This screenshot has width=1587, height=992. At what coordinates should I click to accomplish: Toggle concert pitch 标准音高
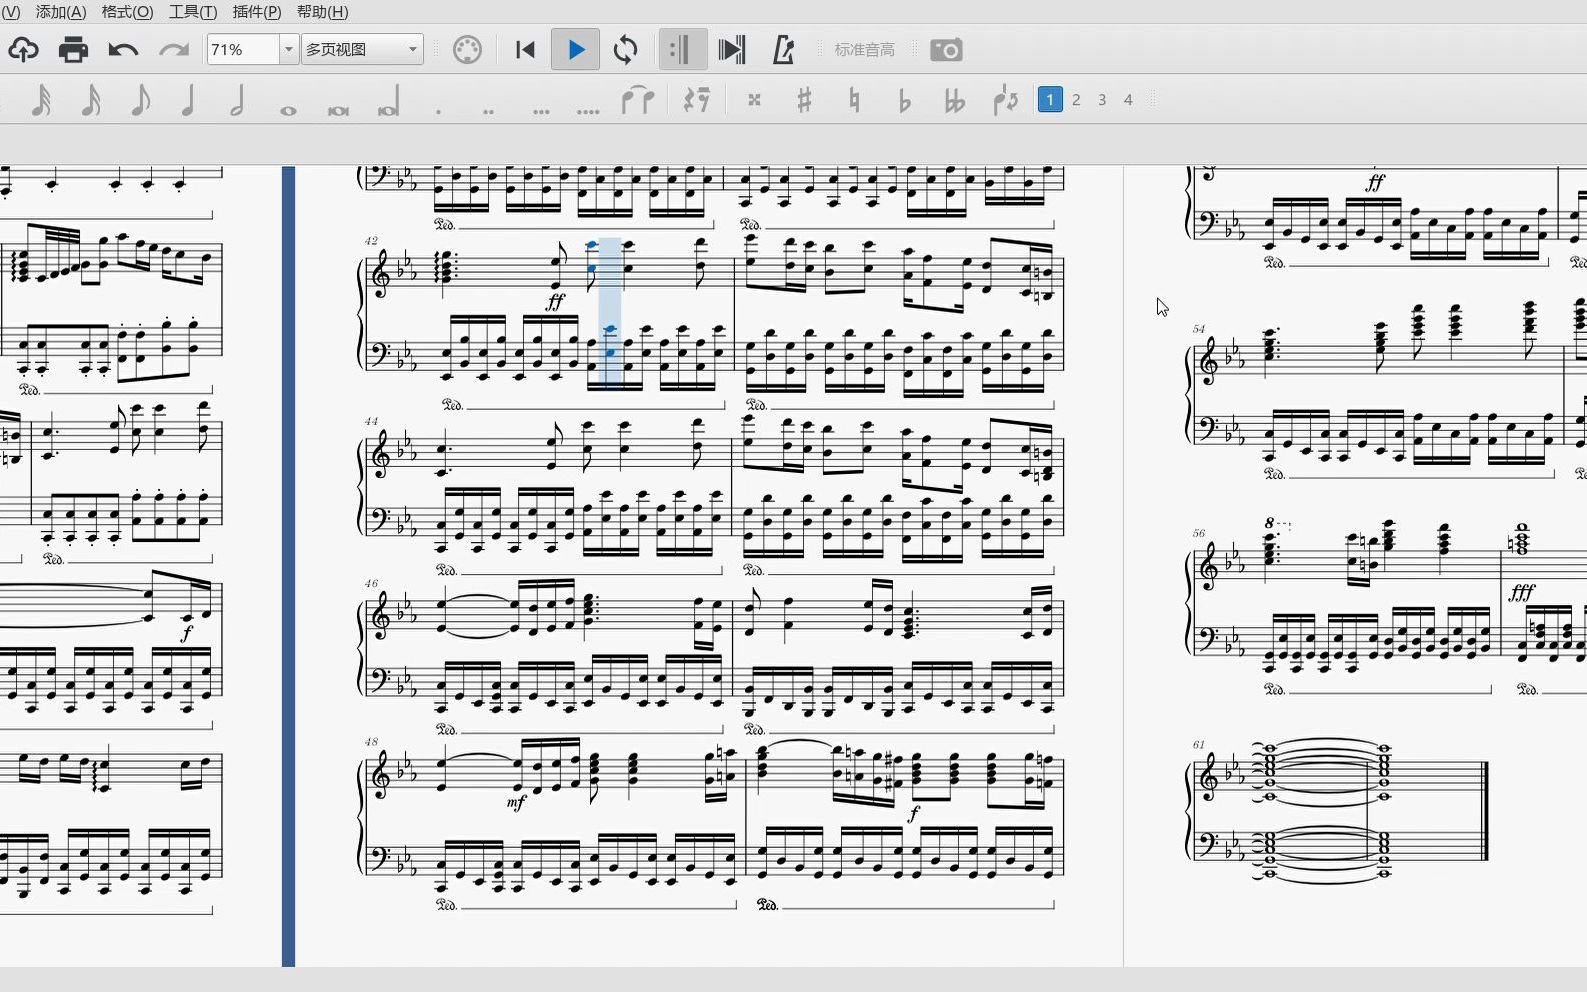[x=865, y=50]
